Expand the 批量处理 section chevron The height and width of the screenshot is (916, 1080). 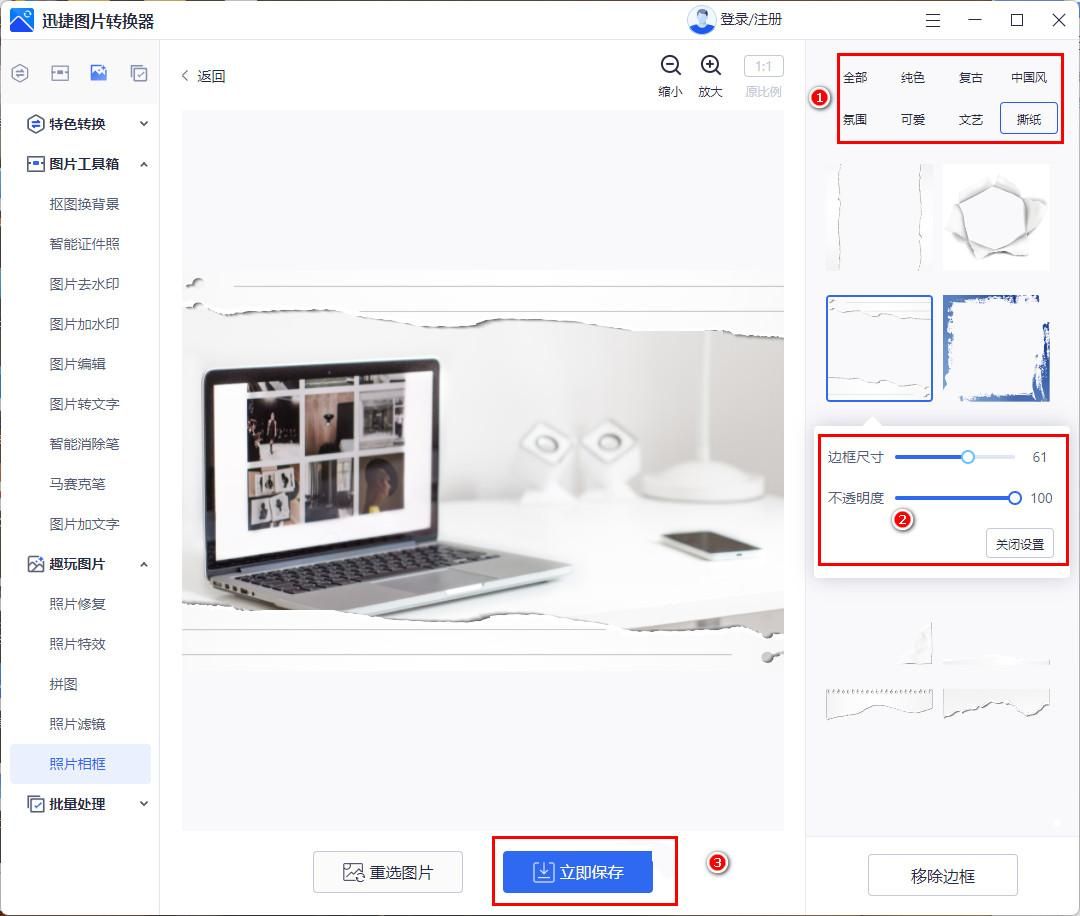coord(144,804)
